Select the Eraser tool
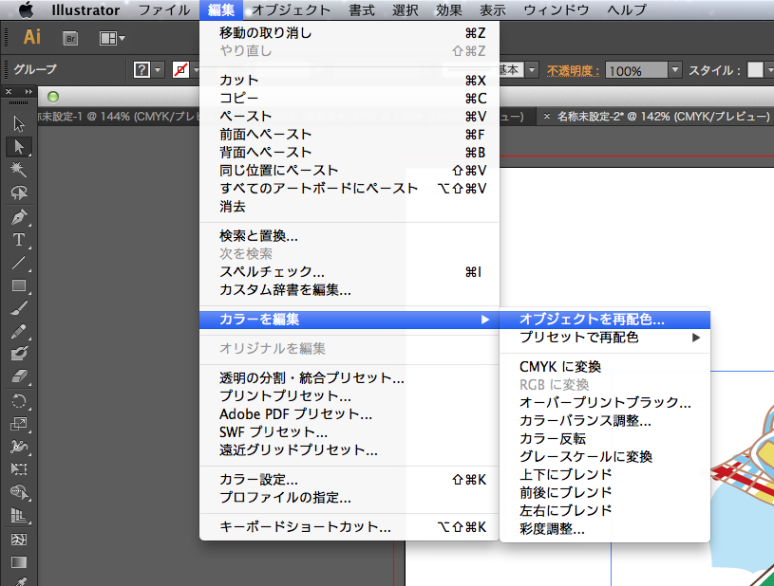774x586 pixels. [19, 376]
